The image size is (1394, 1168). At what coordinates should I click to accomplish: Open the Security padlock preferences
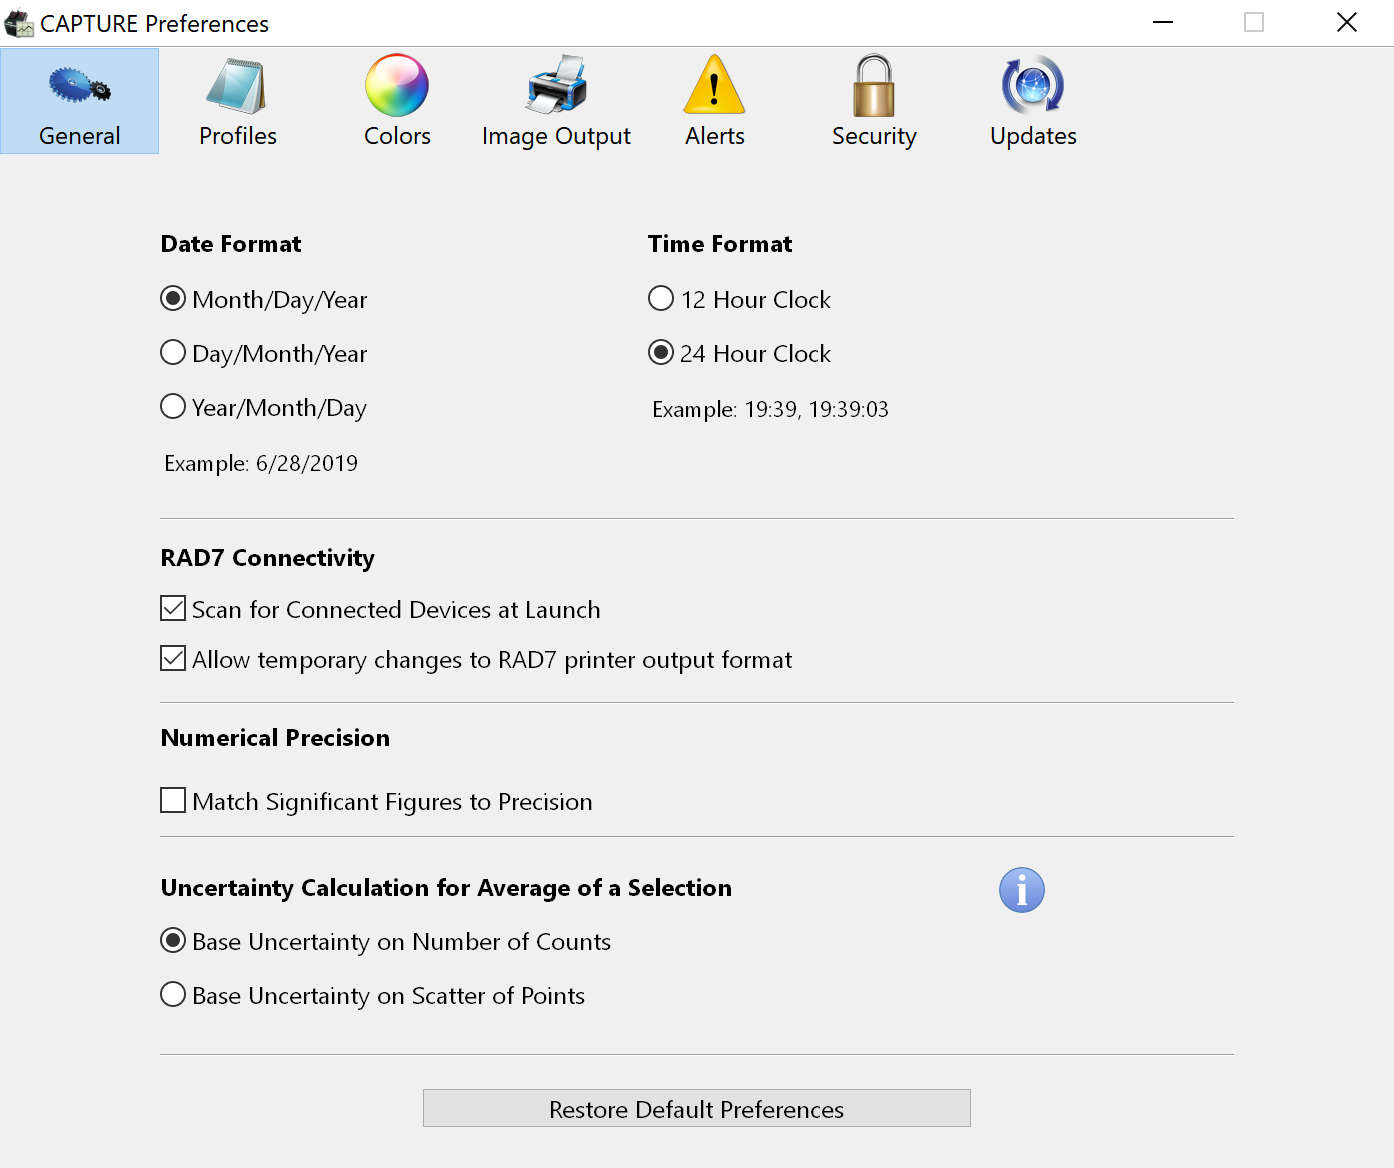(873, 87)
